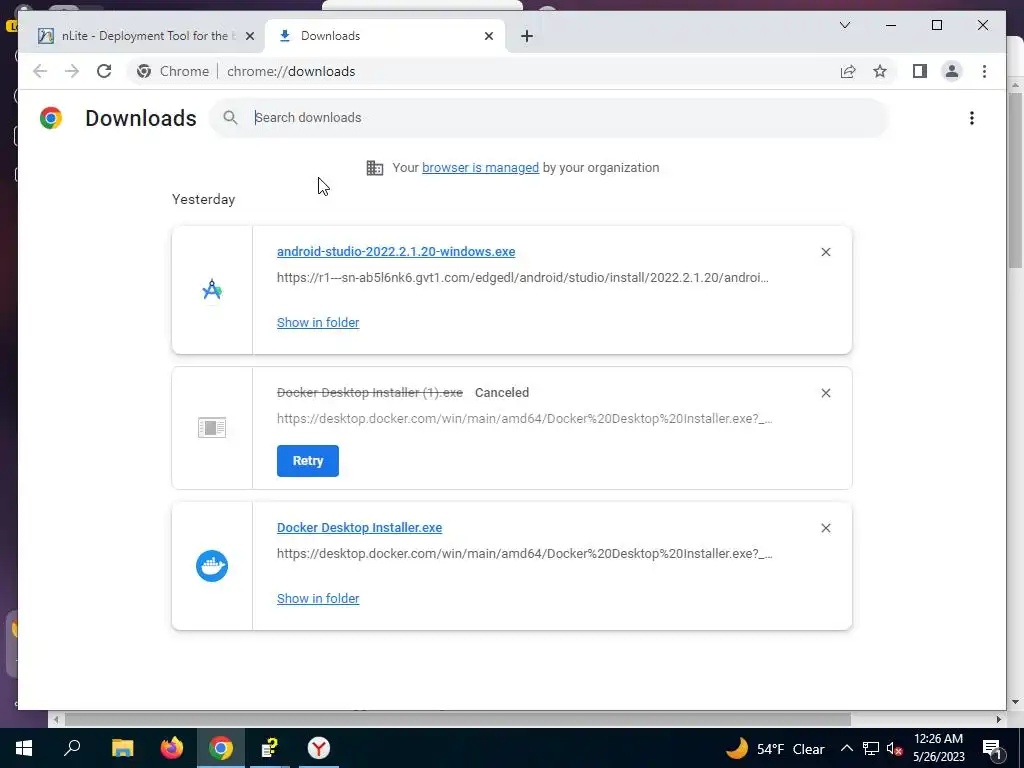Open File Explorer from taskbar
The height and width of the screenshot is (768, 1024).
click(x=123, y=748)
